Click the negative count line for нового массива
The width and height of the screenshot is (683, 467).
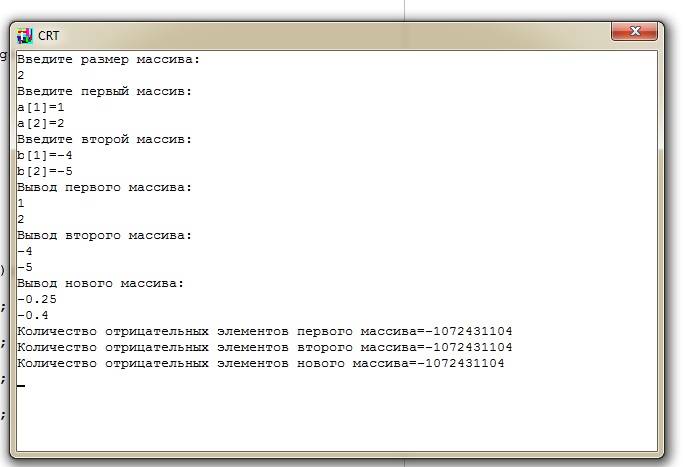tap(260, 363)
